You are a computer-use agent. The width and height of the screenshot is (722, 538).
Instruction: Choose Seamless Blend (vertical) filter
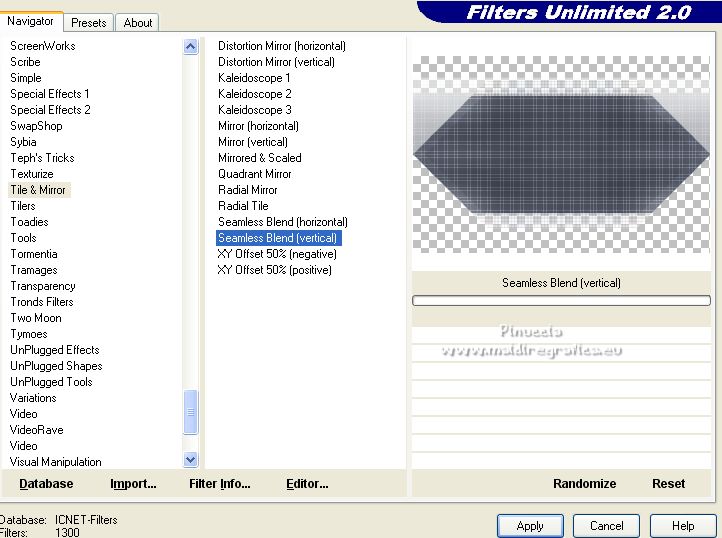click(279, 238)
